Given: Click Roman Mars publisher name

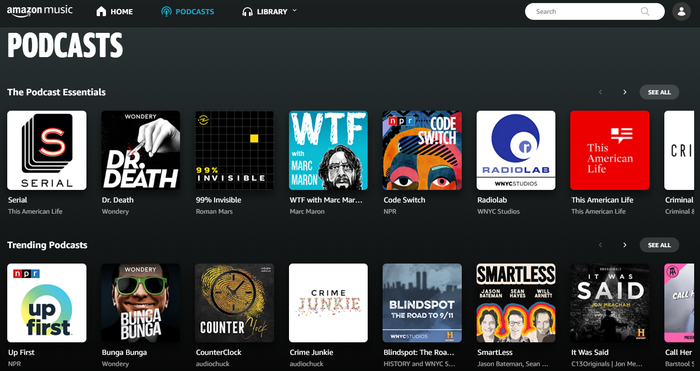Looking at the screenshot, I should tap(214, 212).
